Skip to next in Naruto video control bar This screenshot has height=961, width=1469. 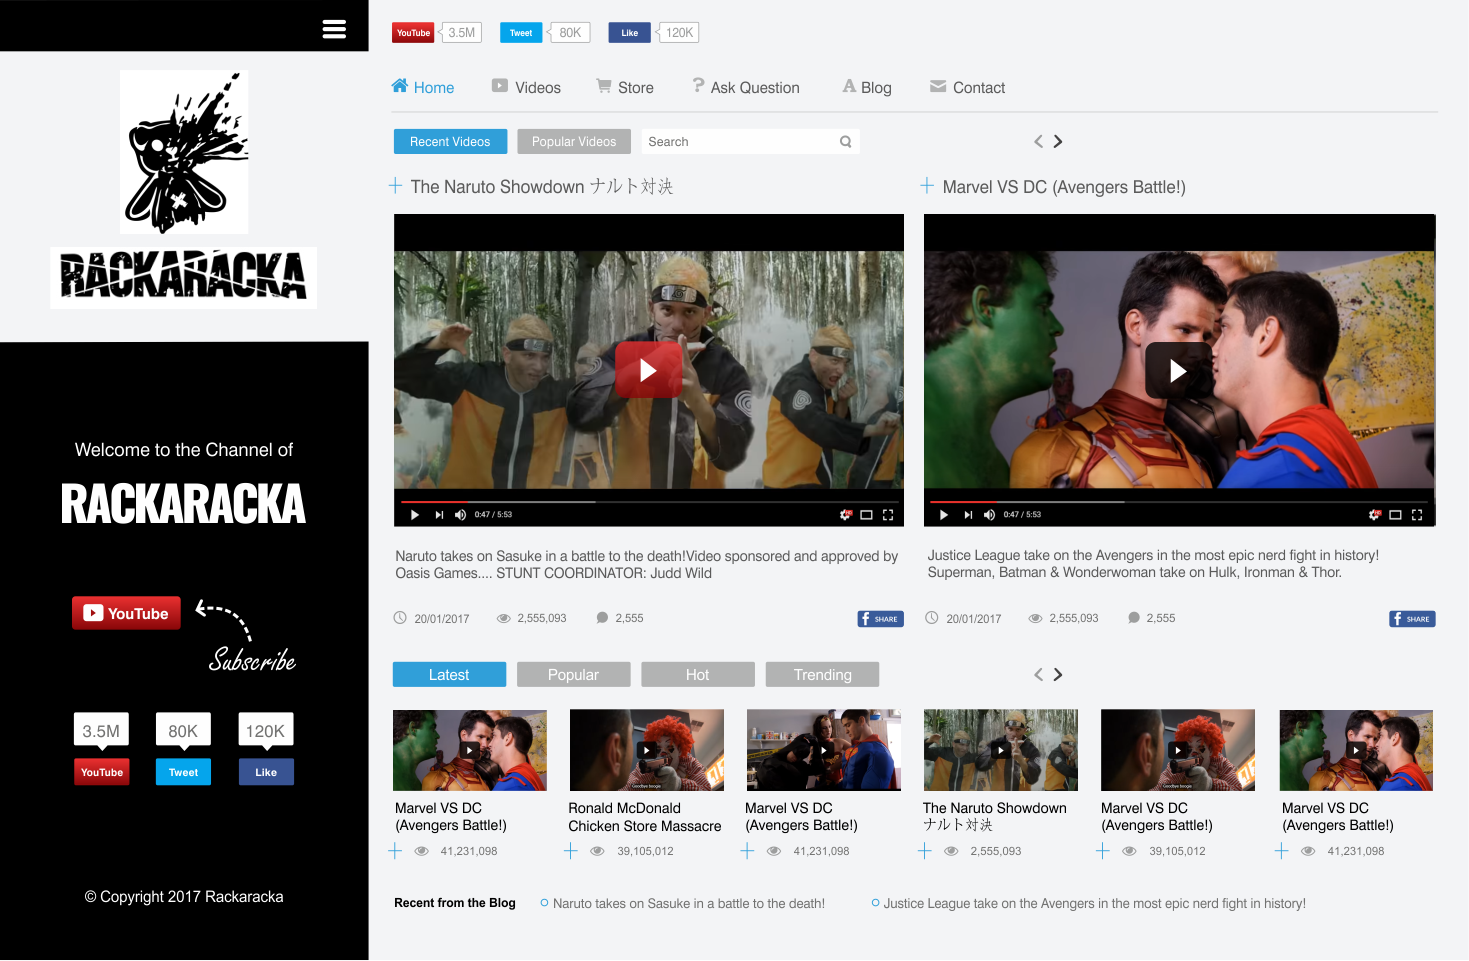pyautogui.click(x=439, y=515)
